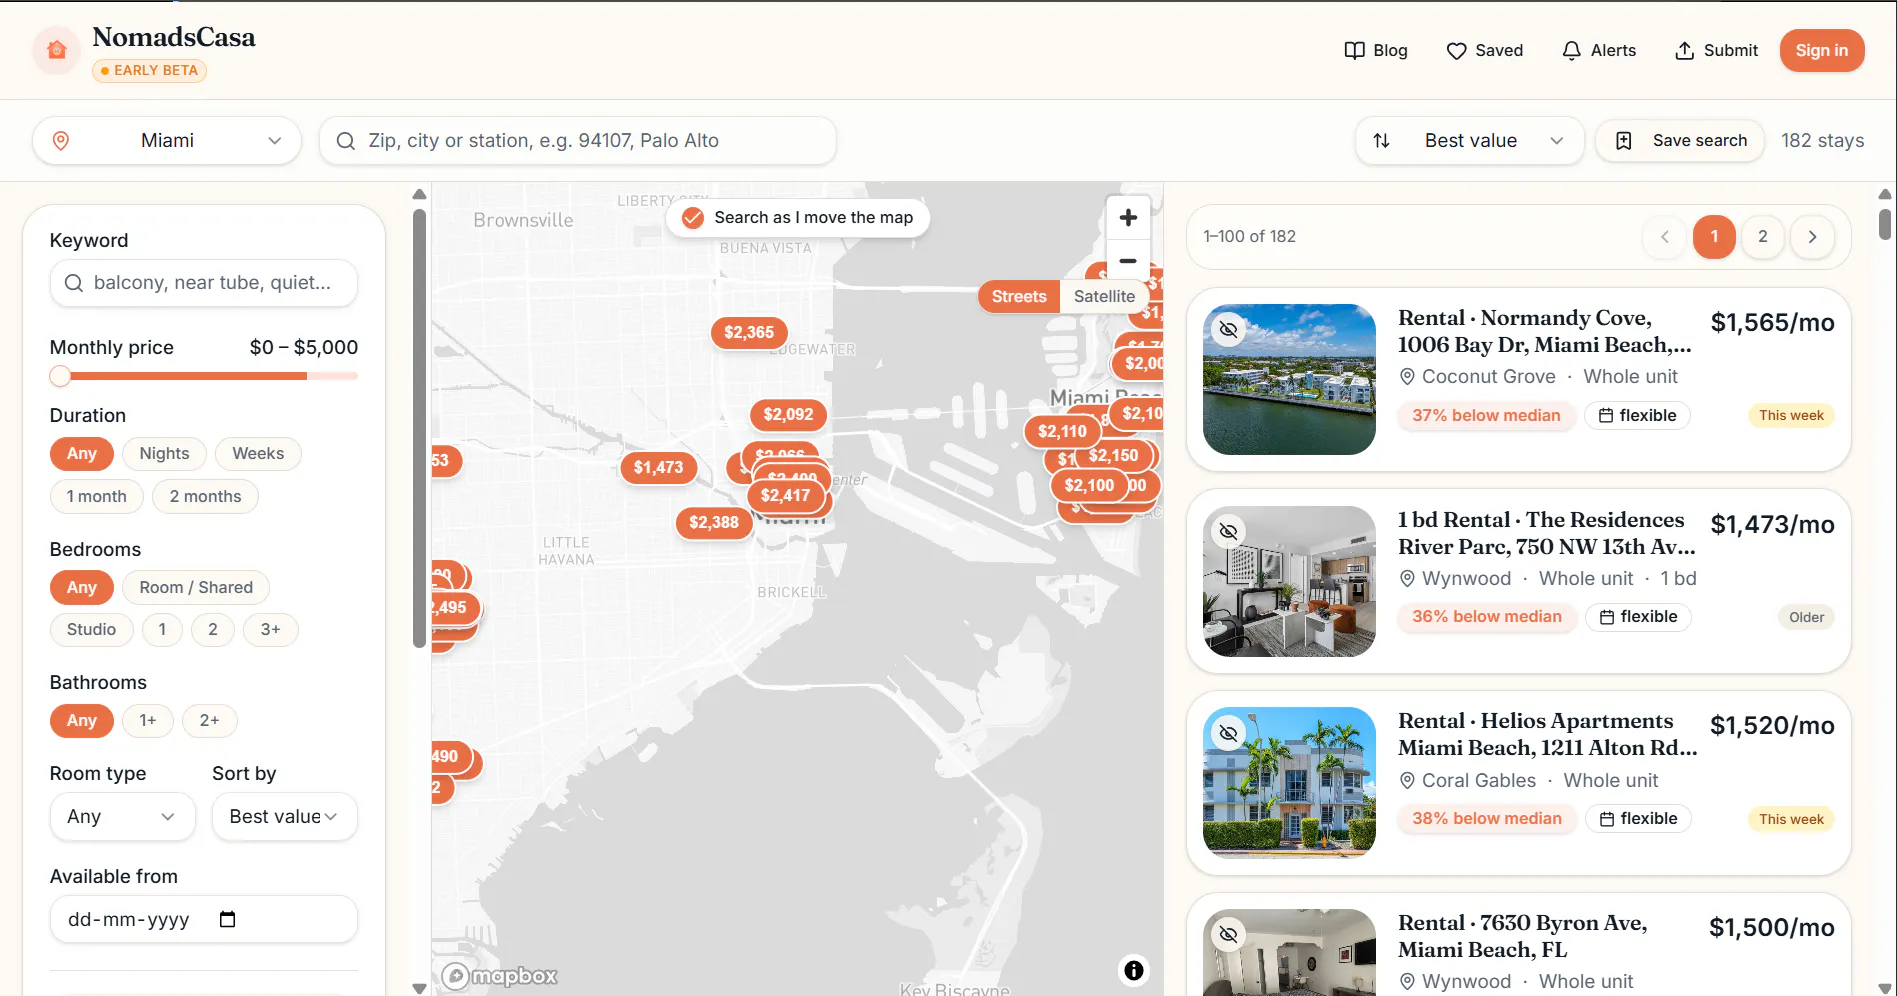The width and height of the screenshot is (1897, 996).
Task: Focus the Zip, city or station search field
Action: 578,141
